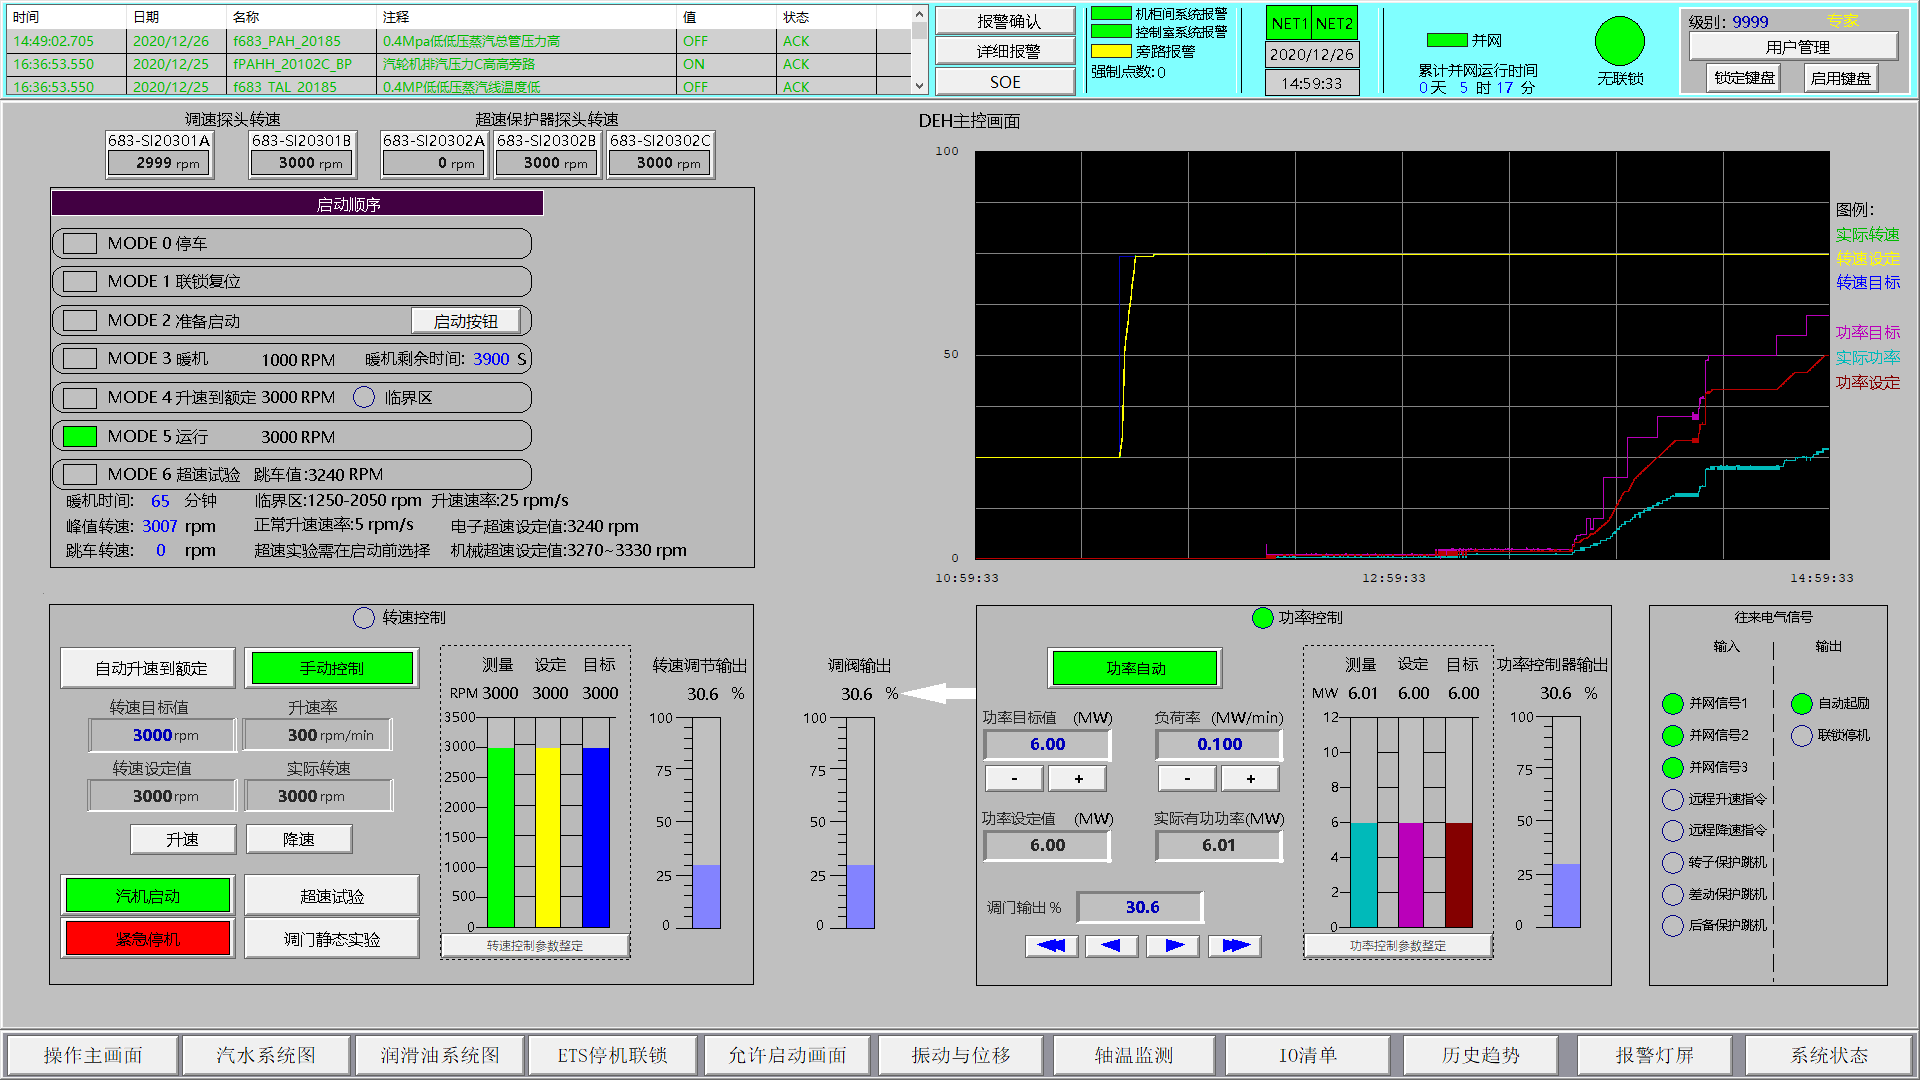Click the 控制室系统报警 green lamp
The height and width of the screenshot is (1080, 1920).
click(x=1110, y=32)
